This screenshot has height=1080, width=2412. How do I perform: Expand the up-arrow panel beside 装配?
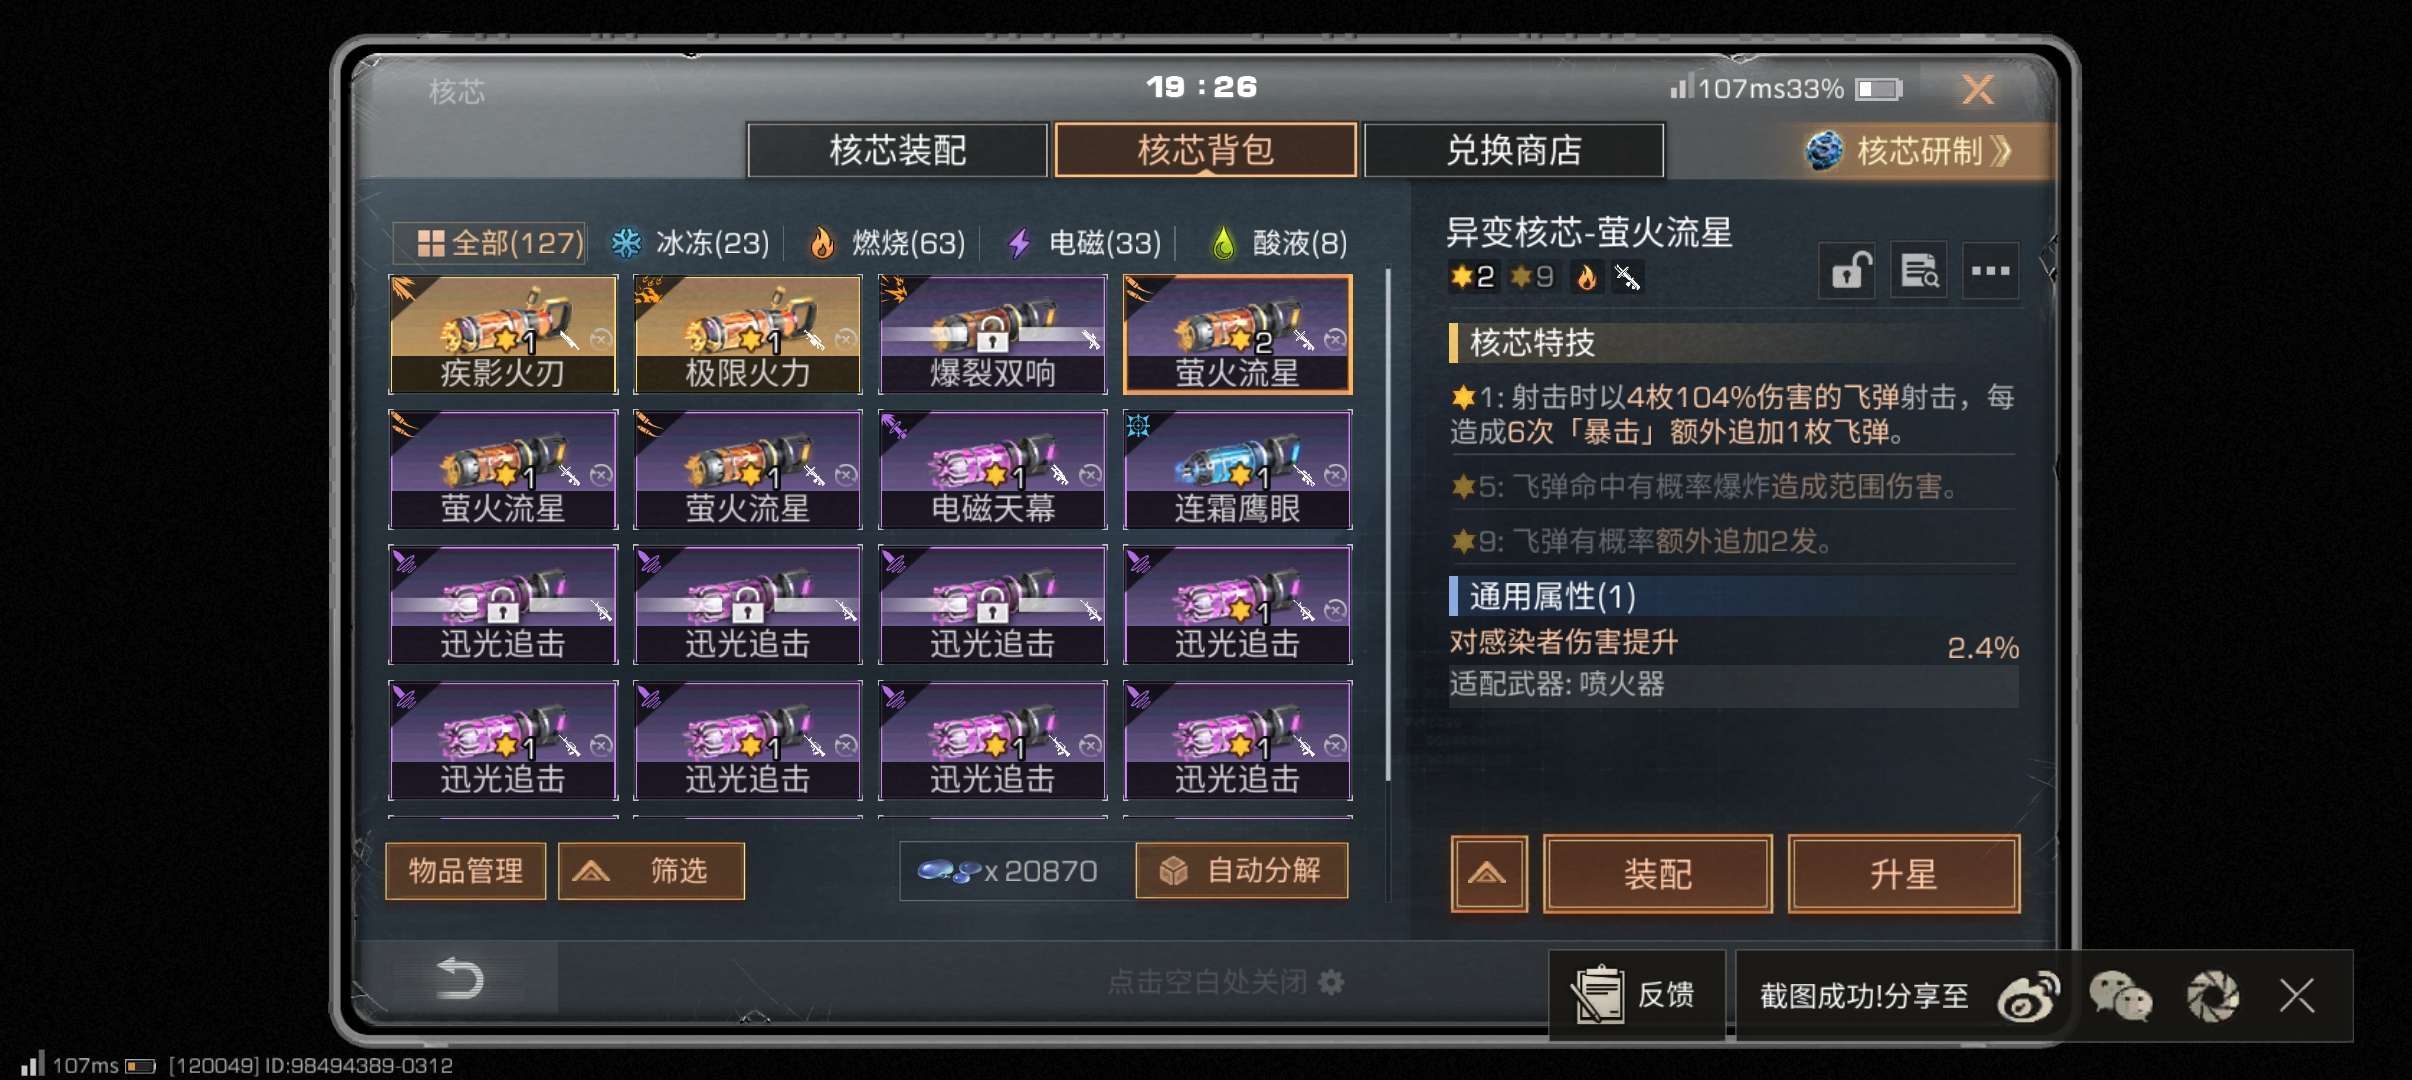click(x=1489, y=874)
